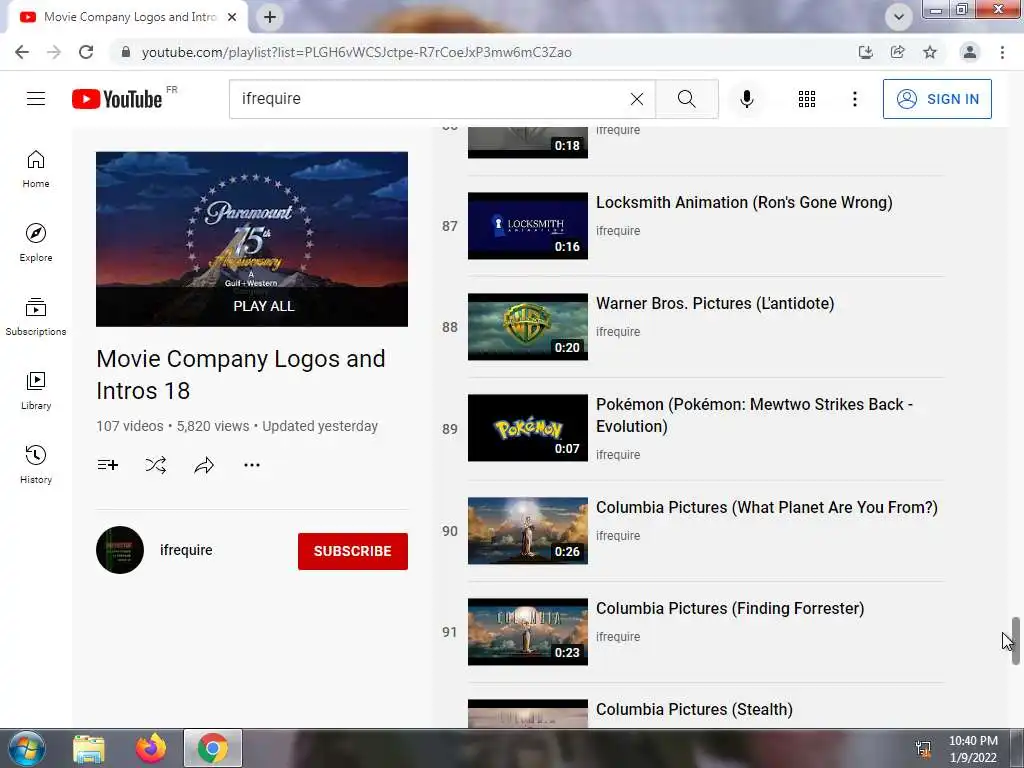Click the network tray icon

(x=923, y=749)
